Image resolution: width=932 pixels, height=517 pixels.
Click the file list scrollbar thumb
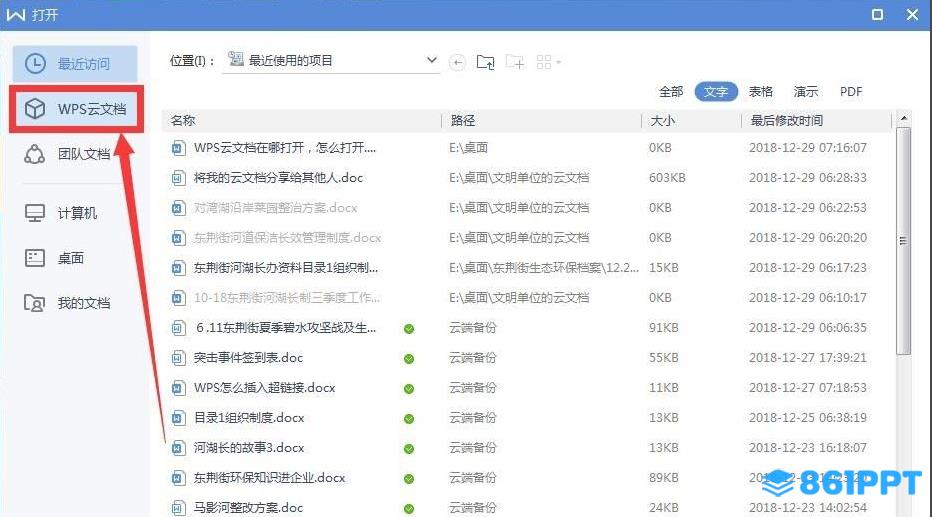coord(903,241)
